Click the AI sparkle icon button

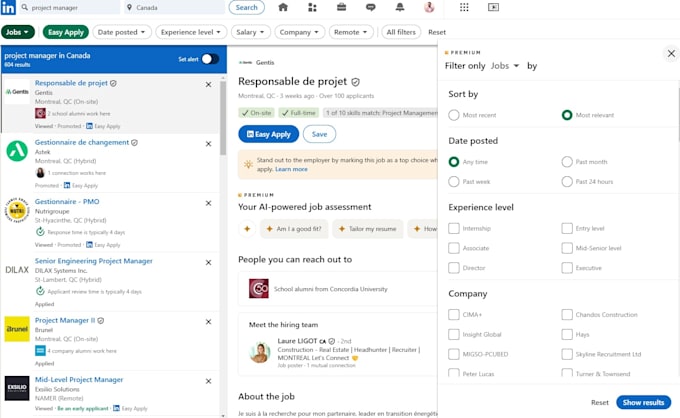click(x=247, y=229)
